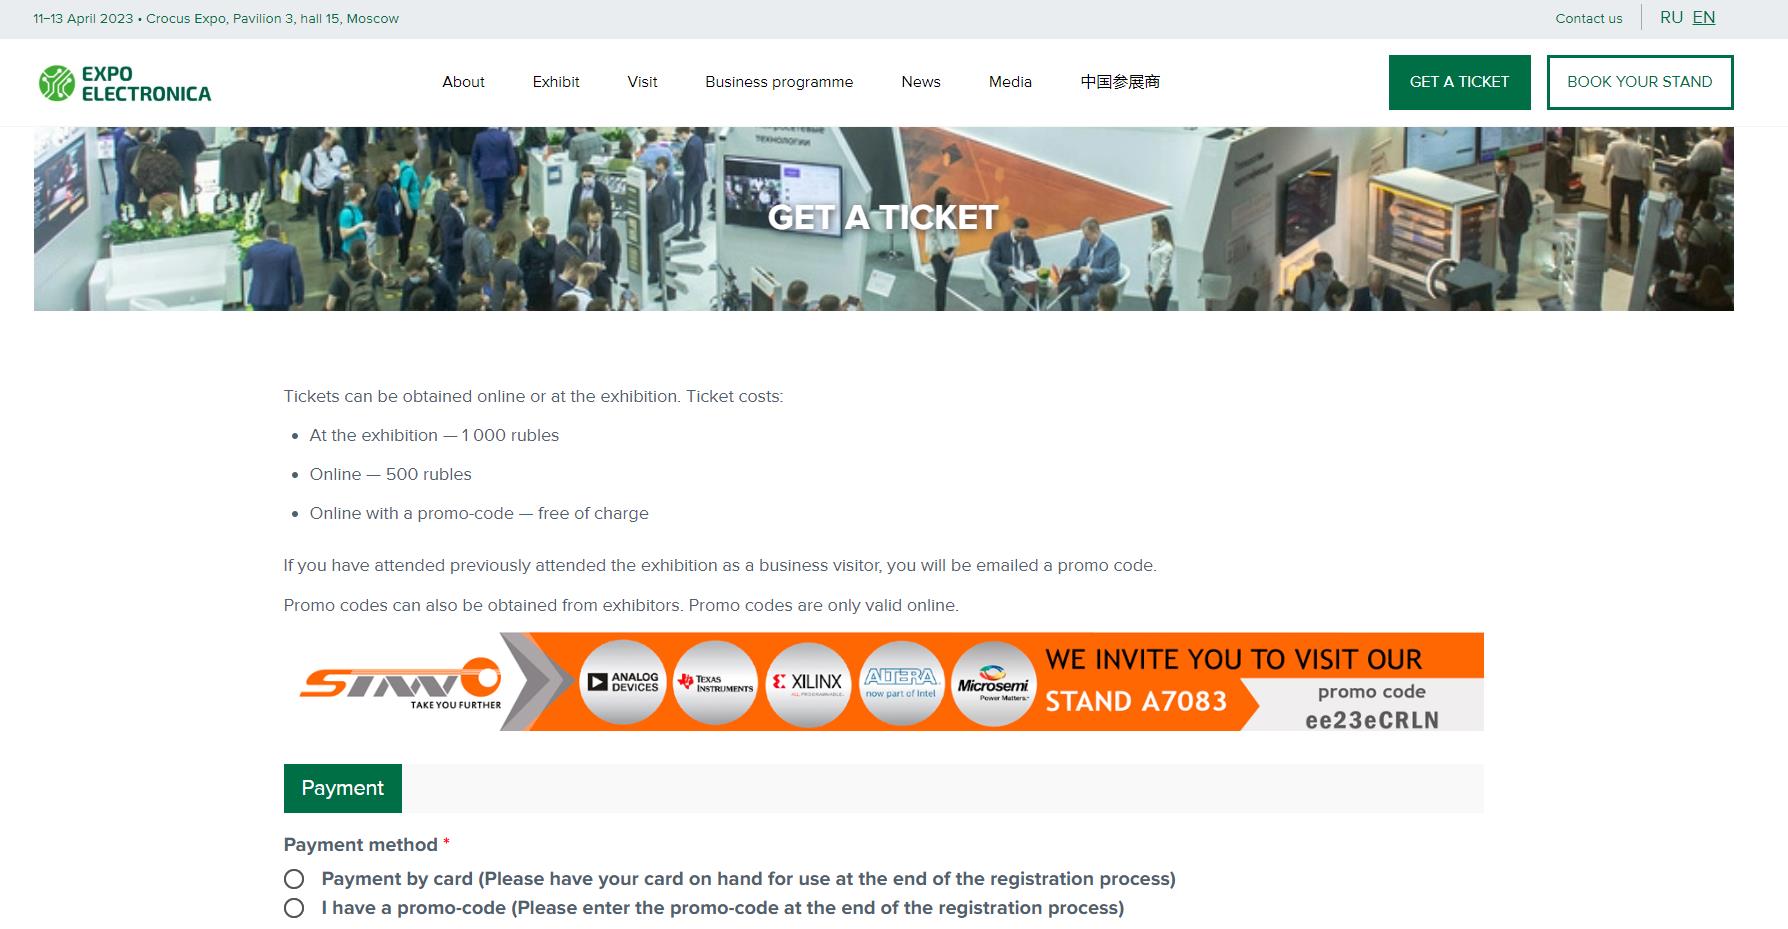
Task: Open the Media menu
Action: (1010, 82)
